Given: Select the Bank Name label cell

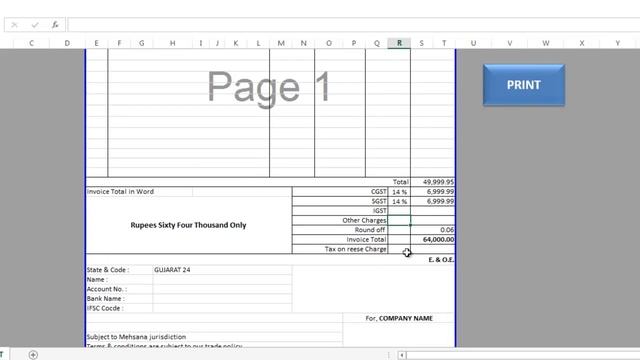Looking at the screenshot, I should pos(119,299).
